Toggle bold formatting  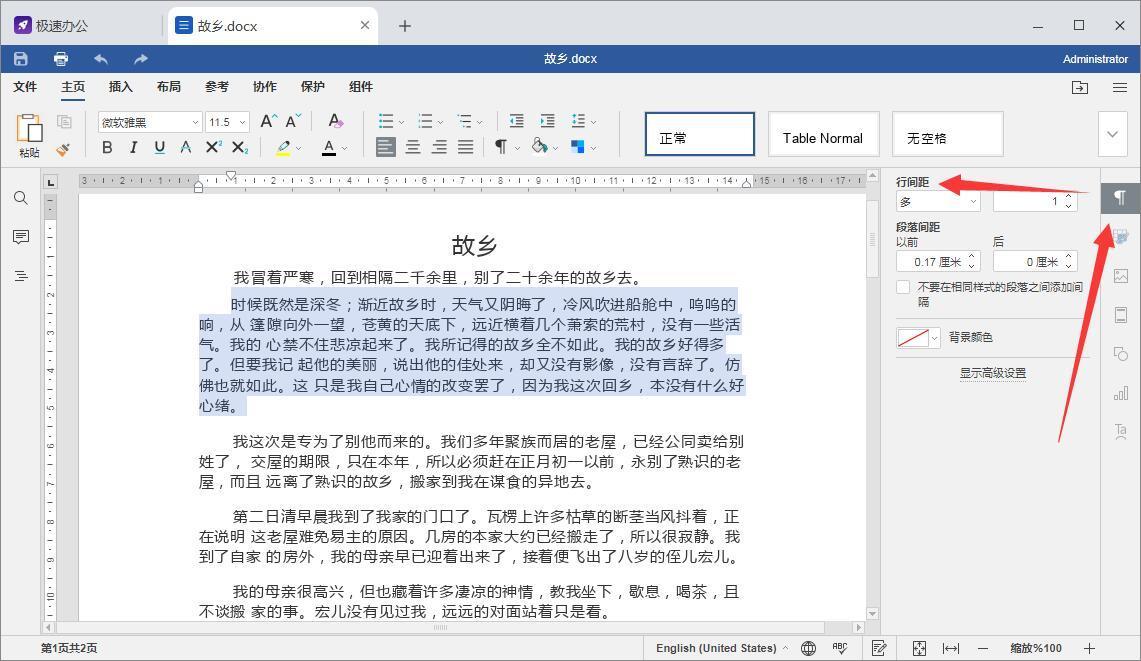pyautogui.click(x=107, y=147)
